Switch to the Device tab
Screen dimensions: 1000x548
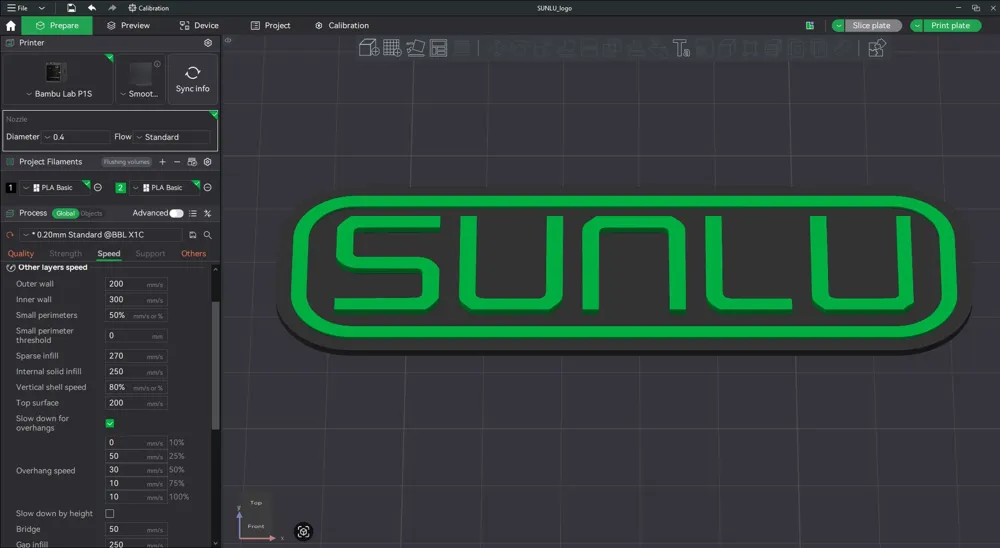[199, 26]
